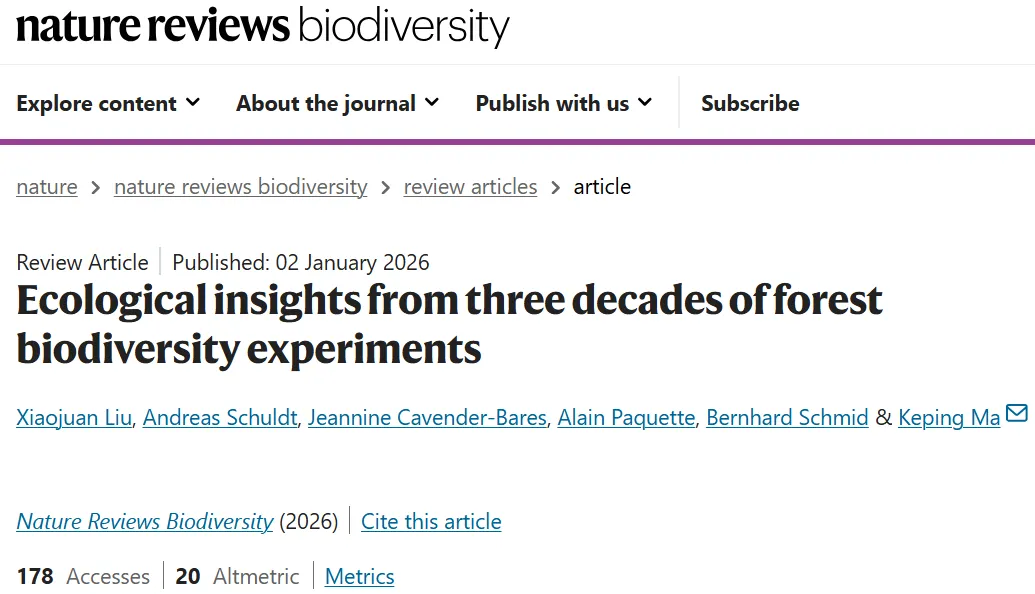
Task: Click the Subscribe menu item
Action: 750,103
